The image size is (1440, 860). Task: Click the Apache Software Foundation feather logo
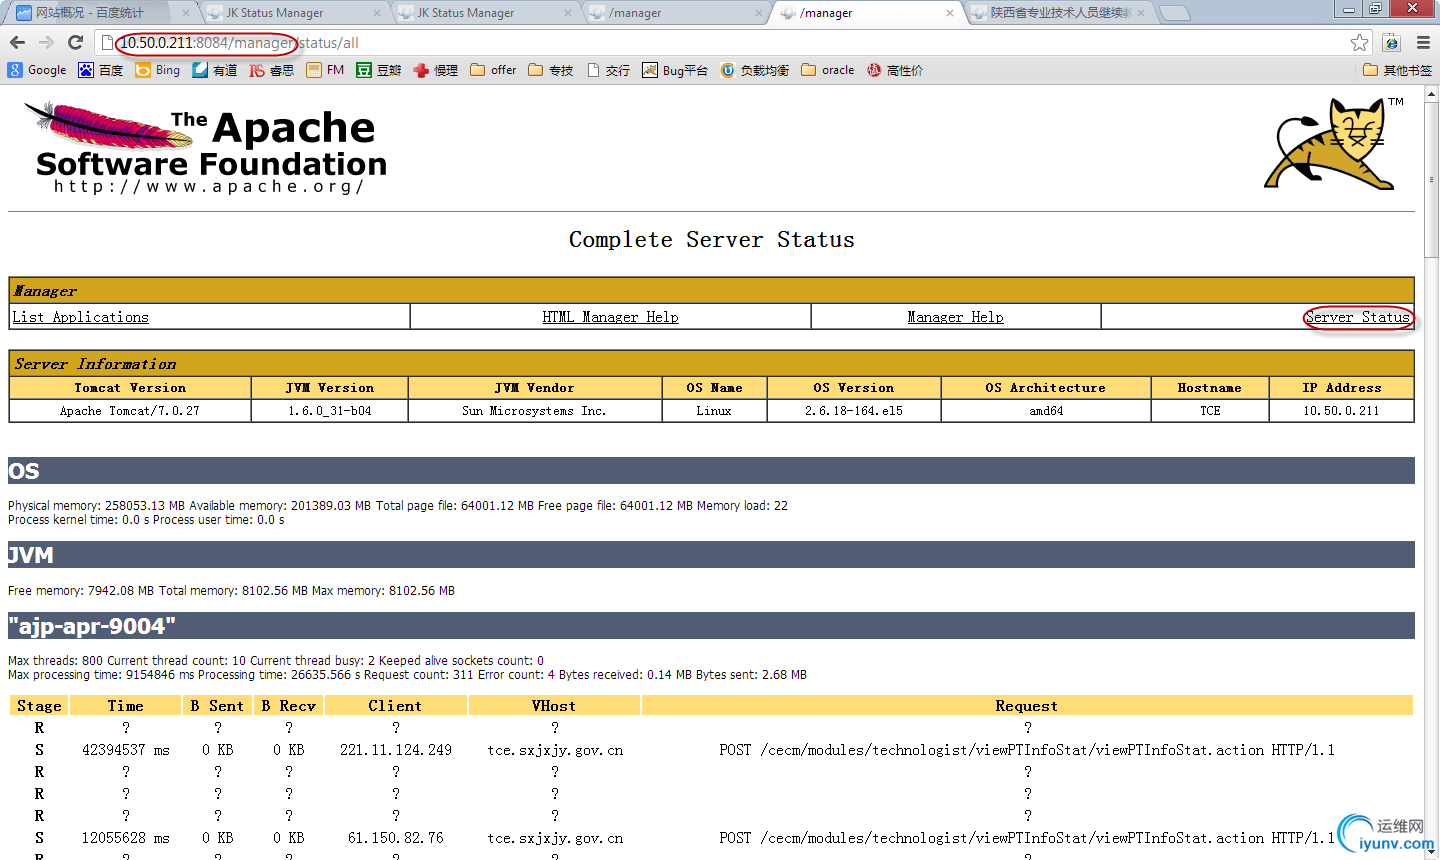(x=205, y=148)
